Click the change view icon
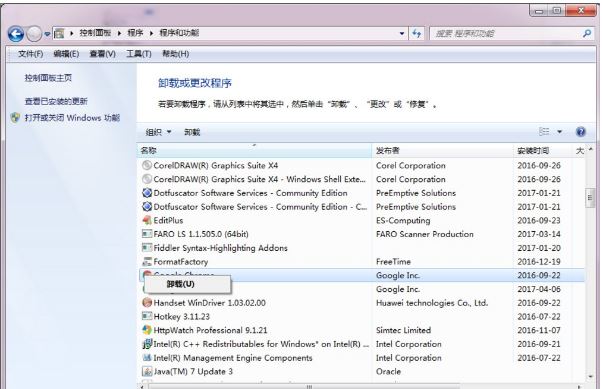Viewport: 602px width, 389px height. (x=544, y=132)
